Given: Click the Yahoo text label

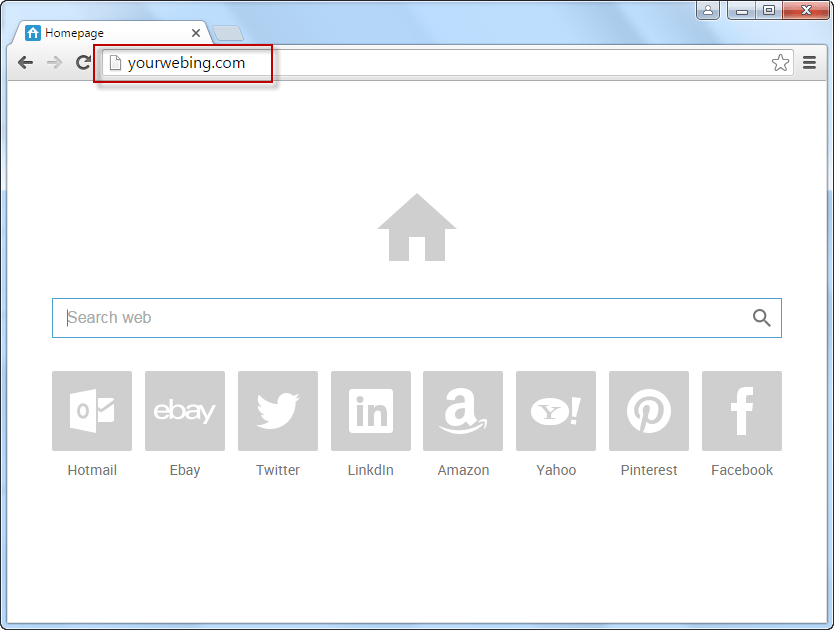Looking at the screenshot, I should [x=556, y=470].
